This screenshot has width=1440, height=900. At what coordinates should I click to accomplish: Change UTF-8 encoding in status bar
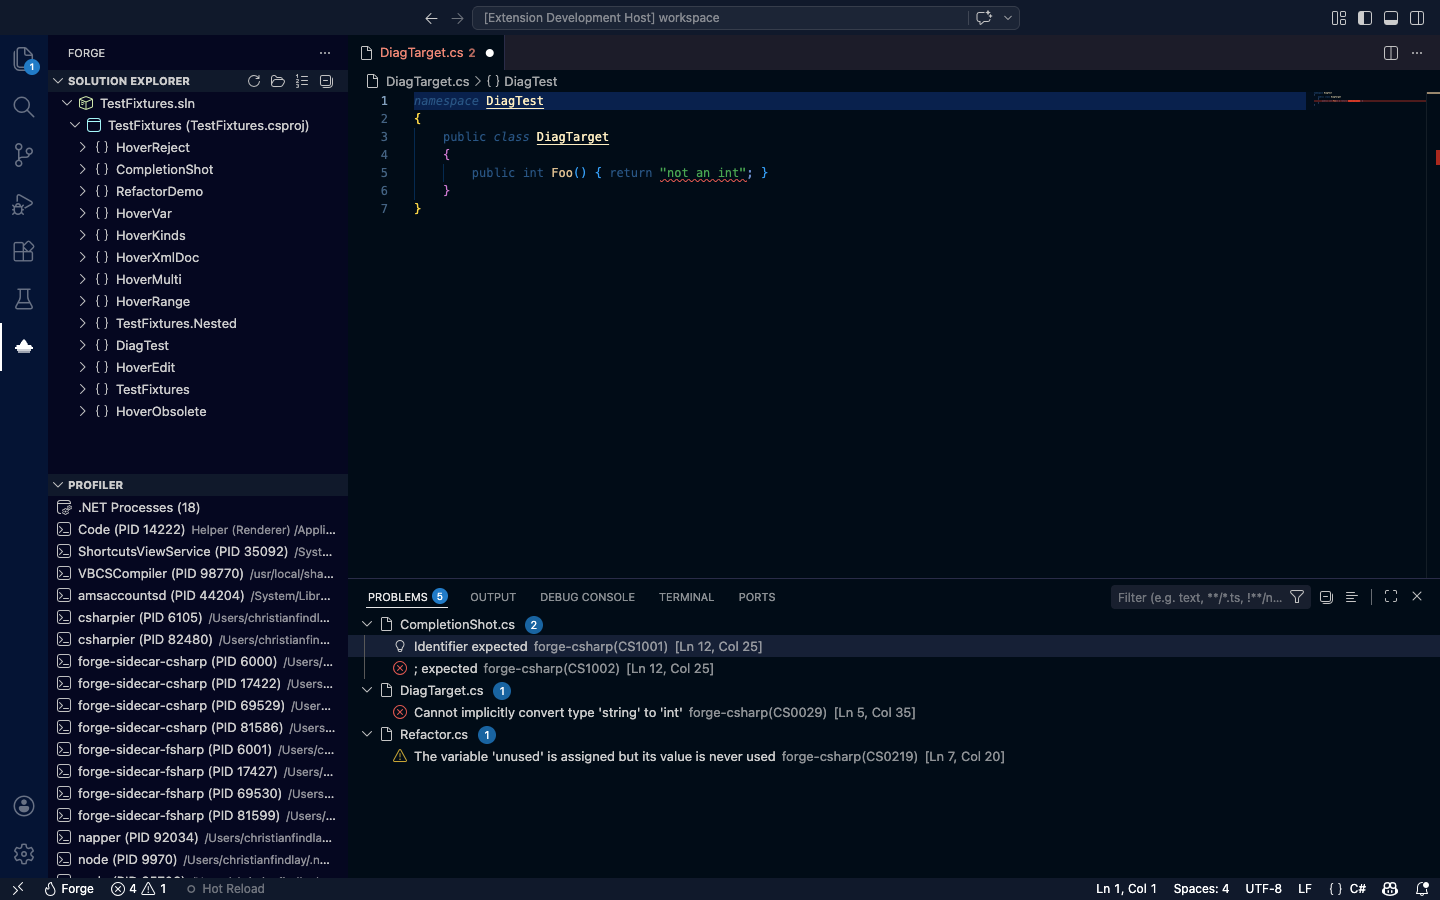pyautogui.click(x=1263, y=888)
